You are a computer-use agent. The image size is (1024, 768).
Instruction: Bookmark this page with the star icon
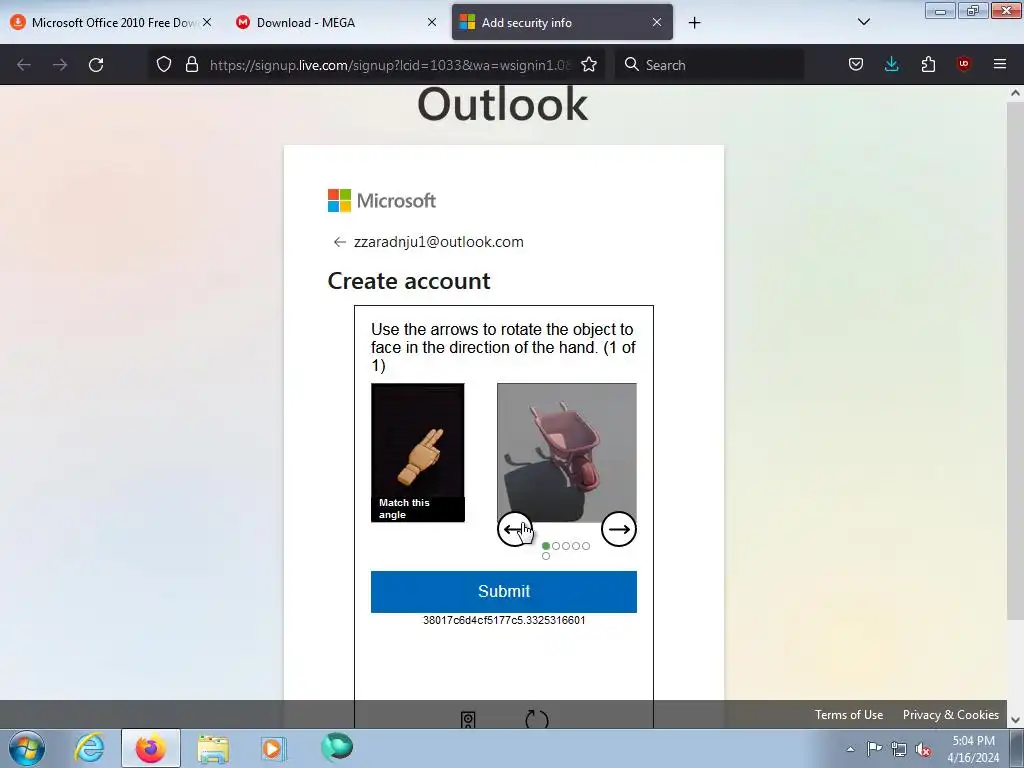tap(589, 64)
